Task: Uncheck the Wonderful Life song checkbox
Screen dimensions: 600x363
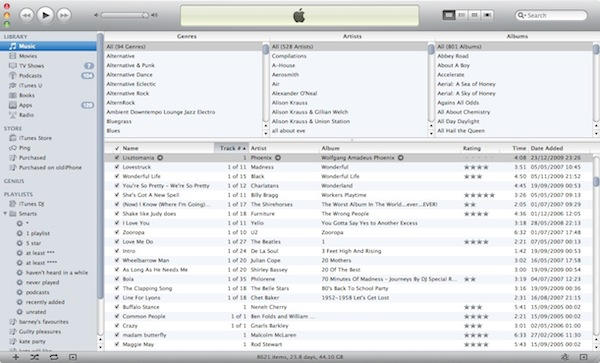Action: (117, 176)
